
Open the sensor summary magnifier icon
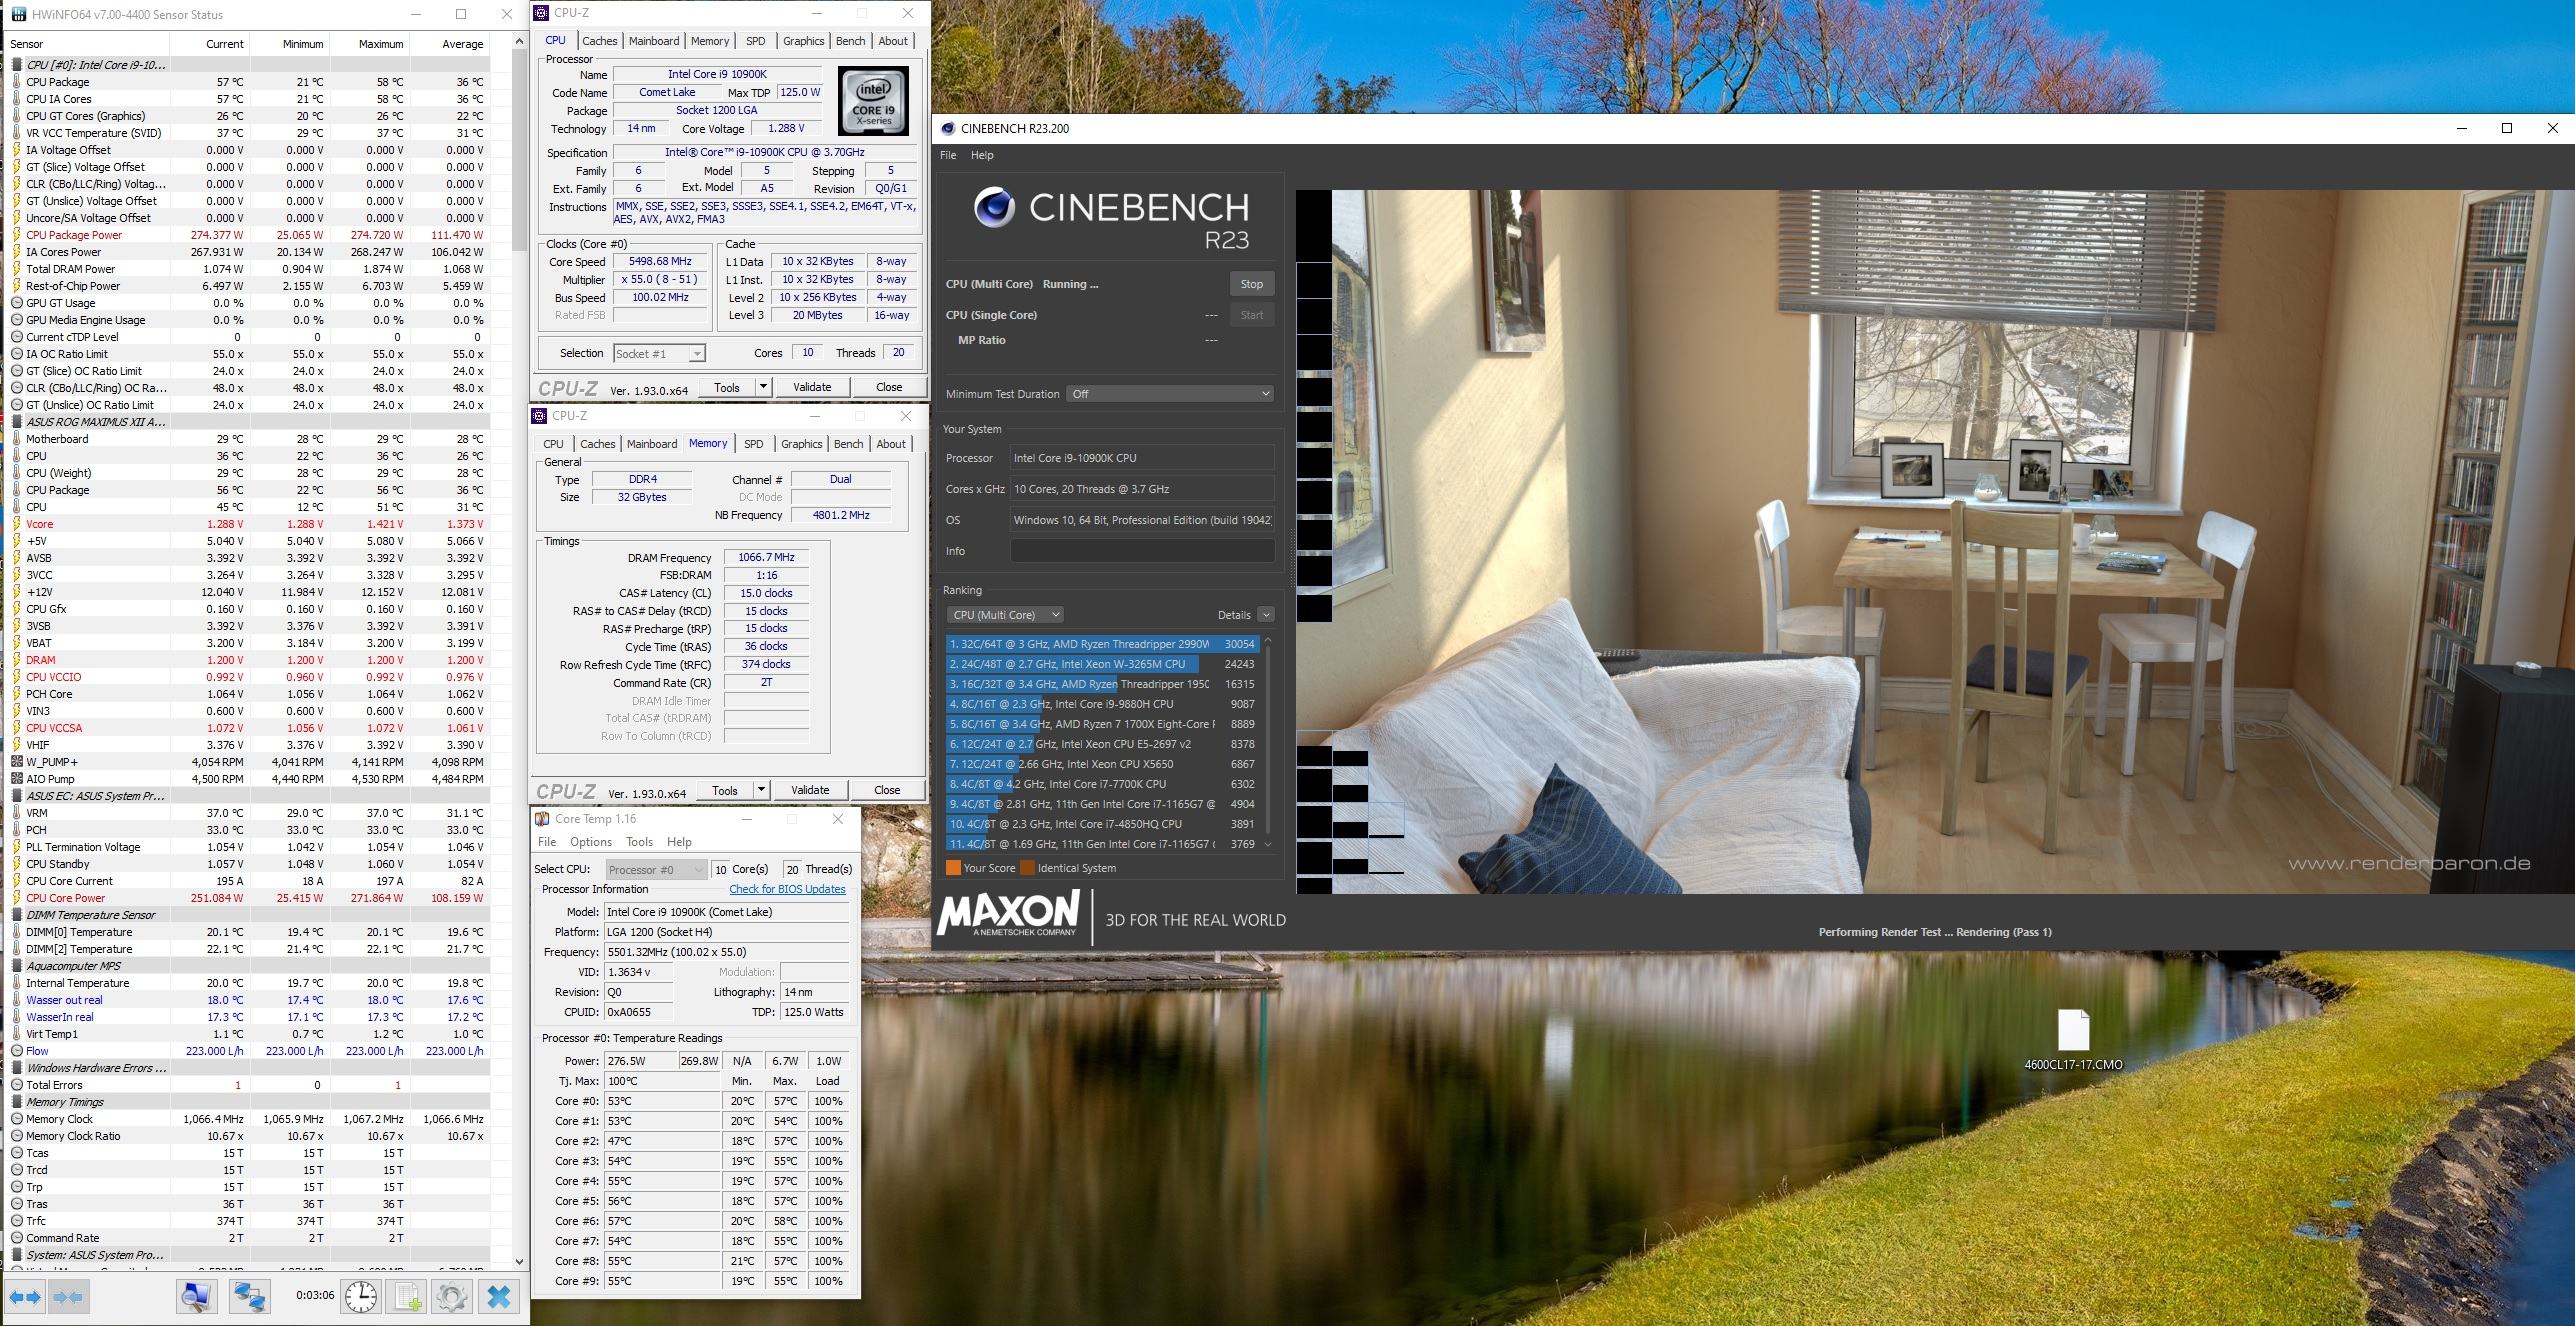196,1297
